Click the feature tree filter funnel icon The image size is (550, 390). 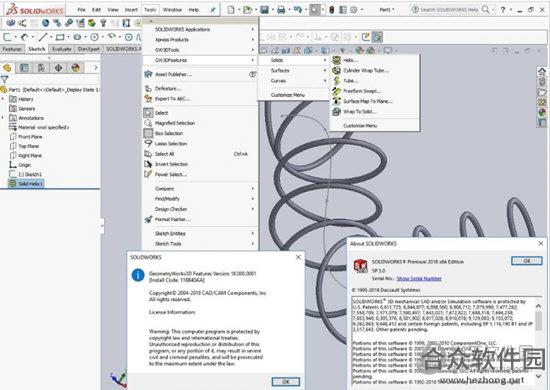tap(4, 80)
